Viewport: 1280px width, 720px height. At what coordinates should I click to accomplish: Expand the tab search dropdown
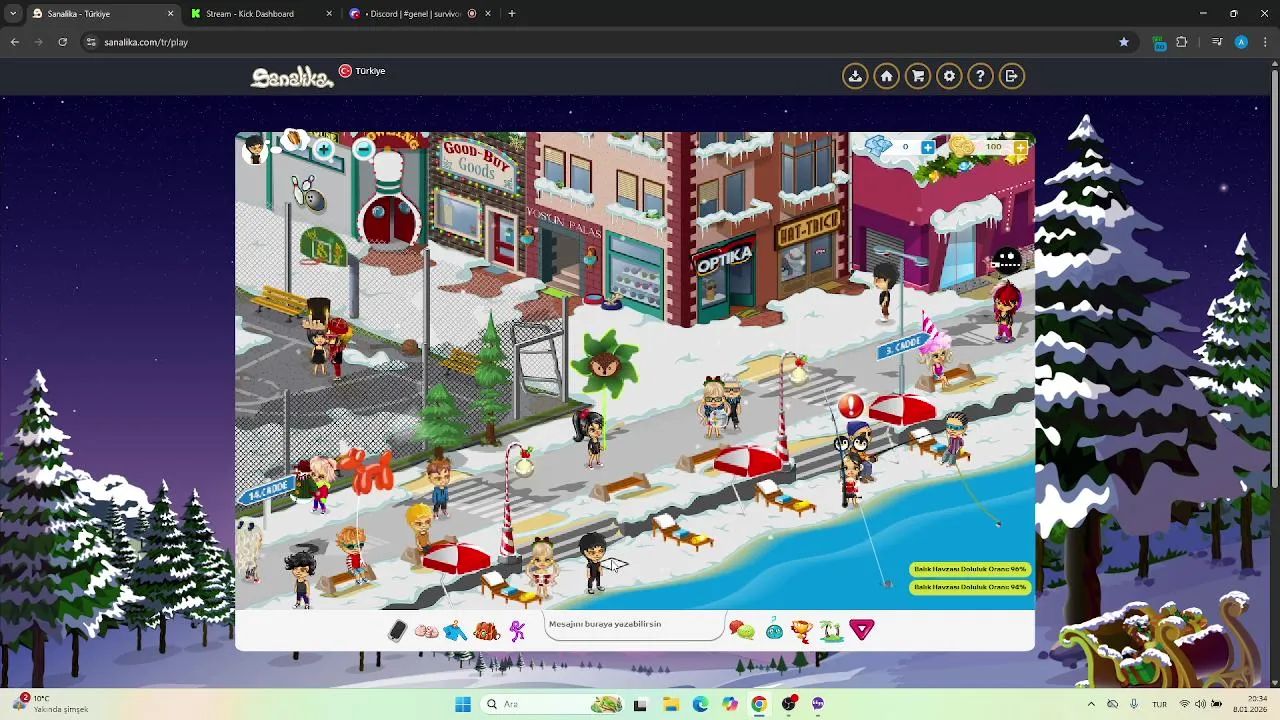(12, 14)
